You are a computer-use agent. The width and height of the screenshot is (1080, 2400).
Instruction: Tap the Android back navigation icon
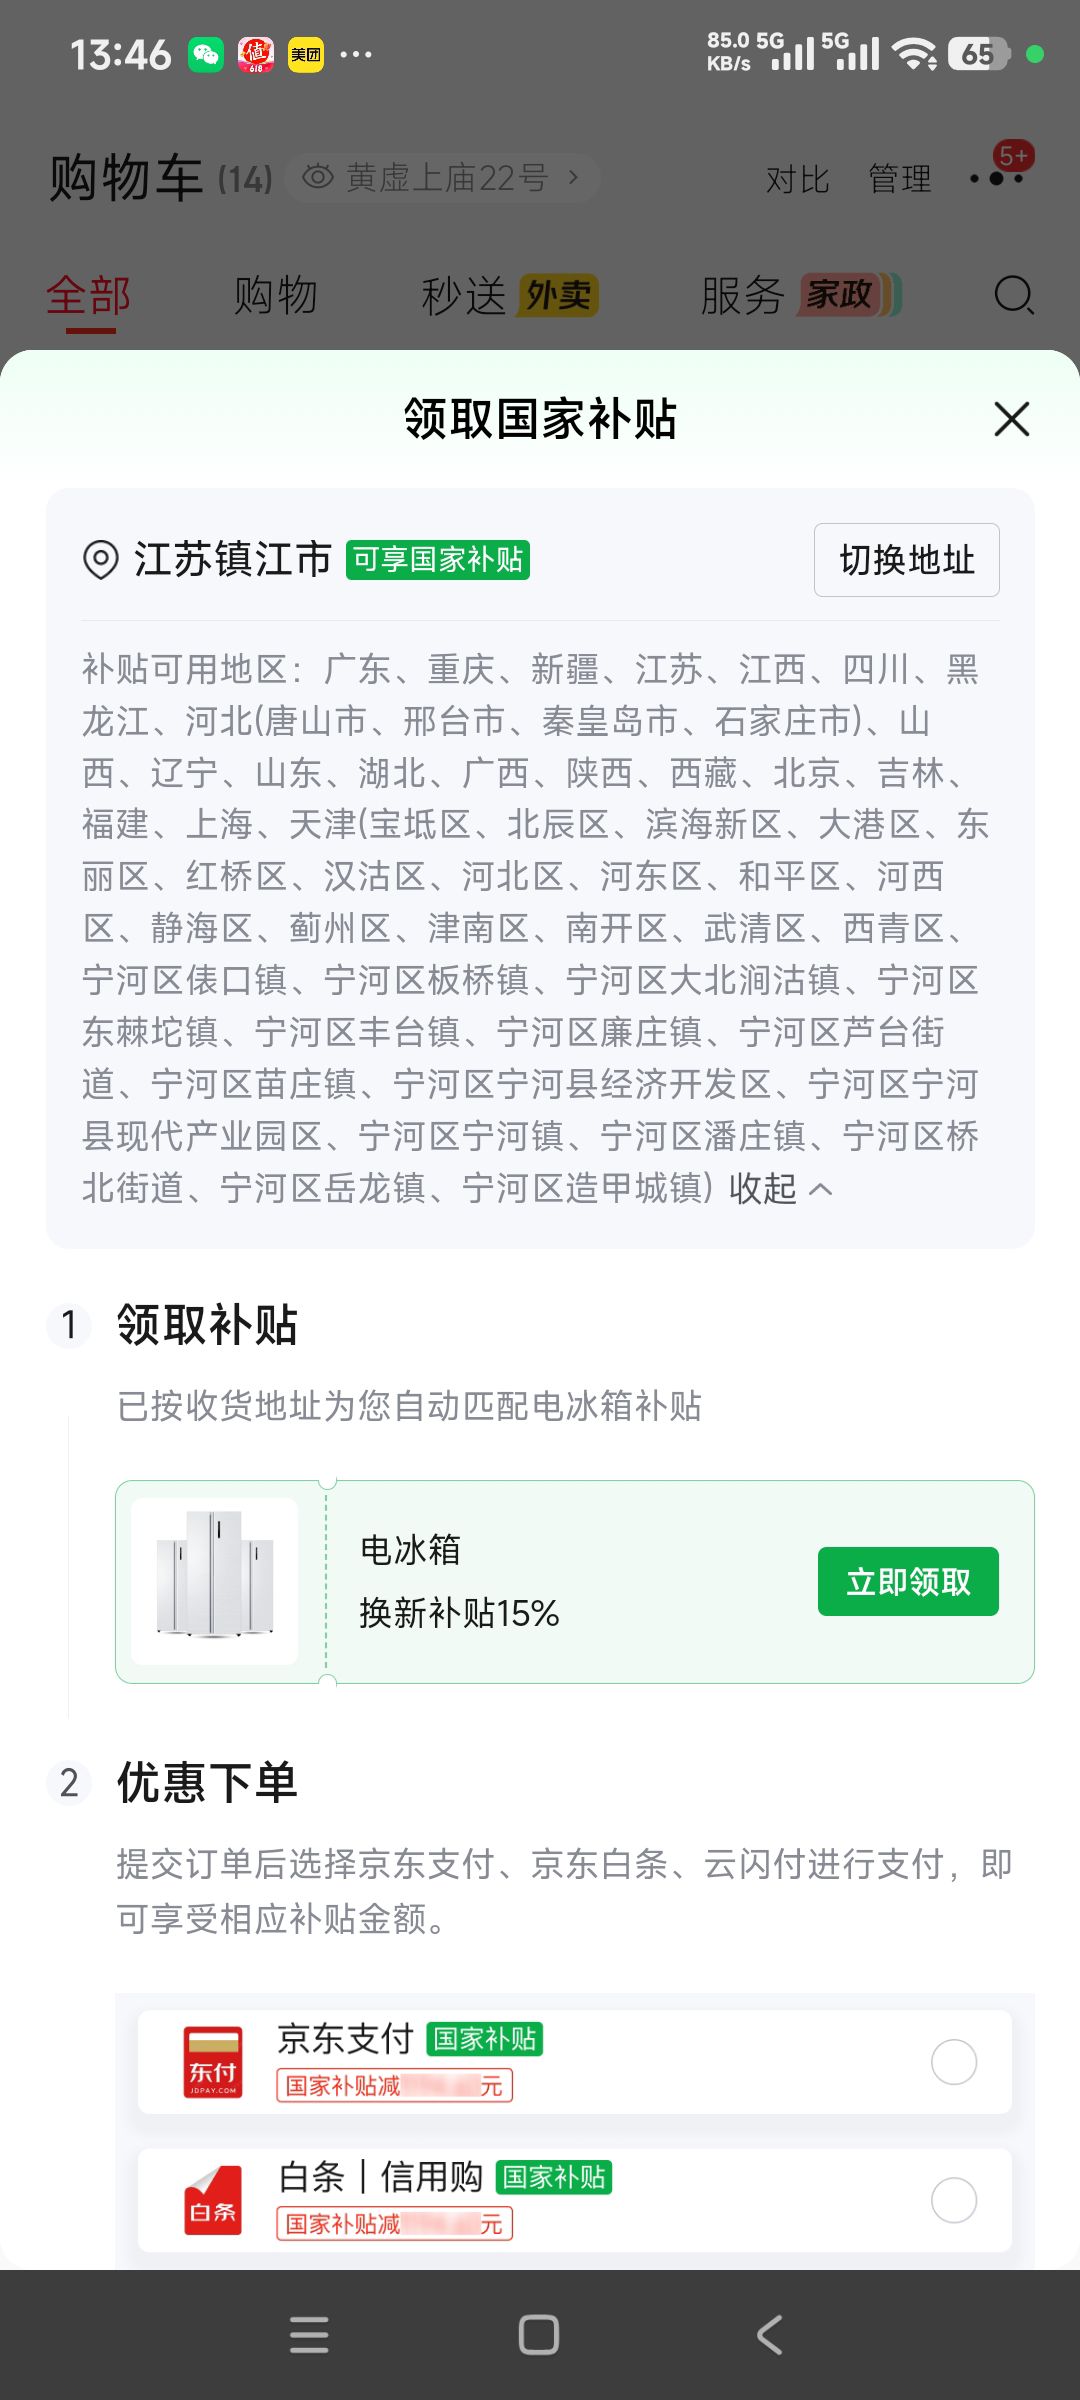point(769,2335)
